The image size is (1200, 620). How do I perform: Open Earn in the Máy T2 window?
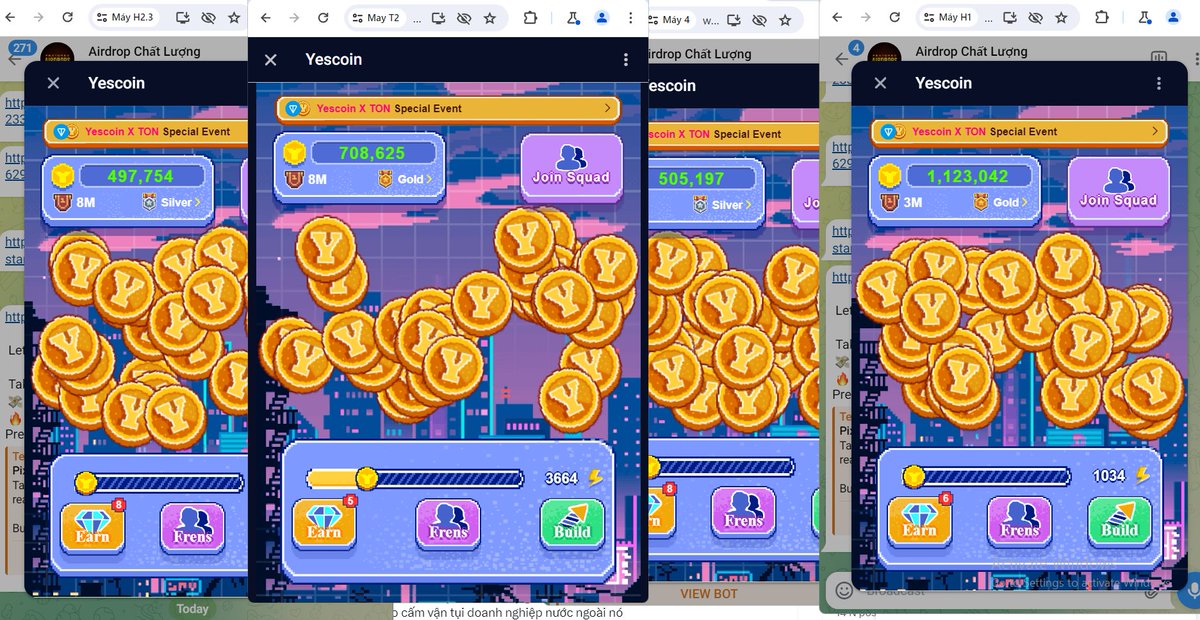point(324,523)
